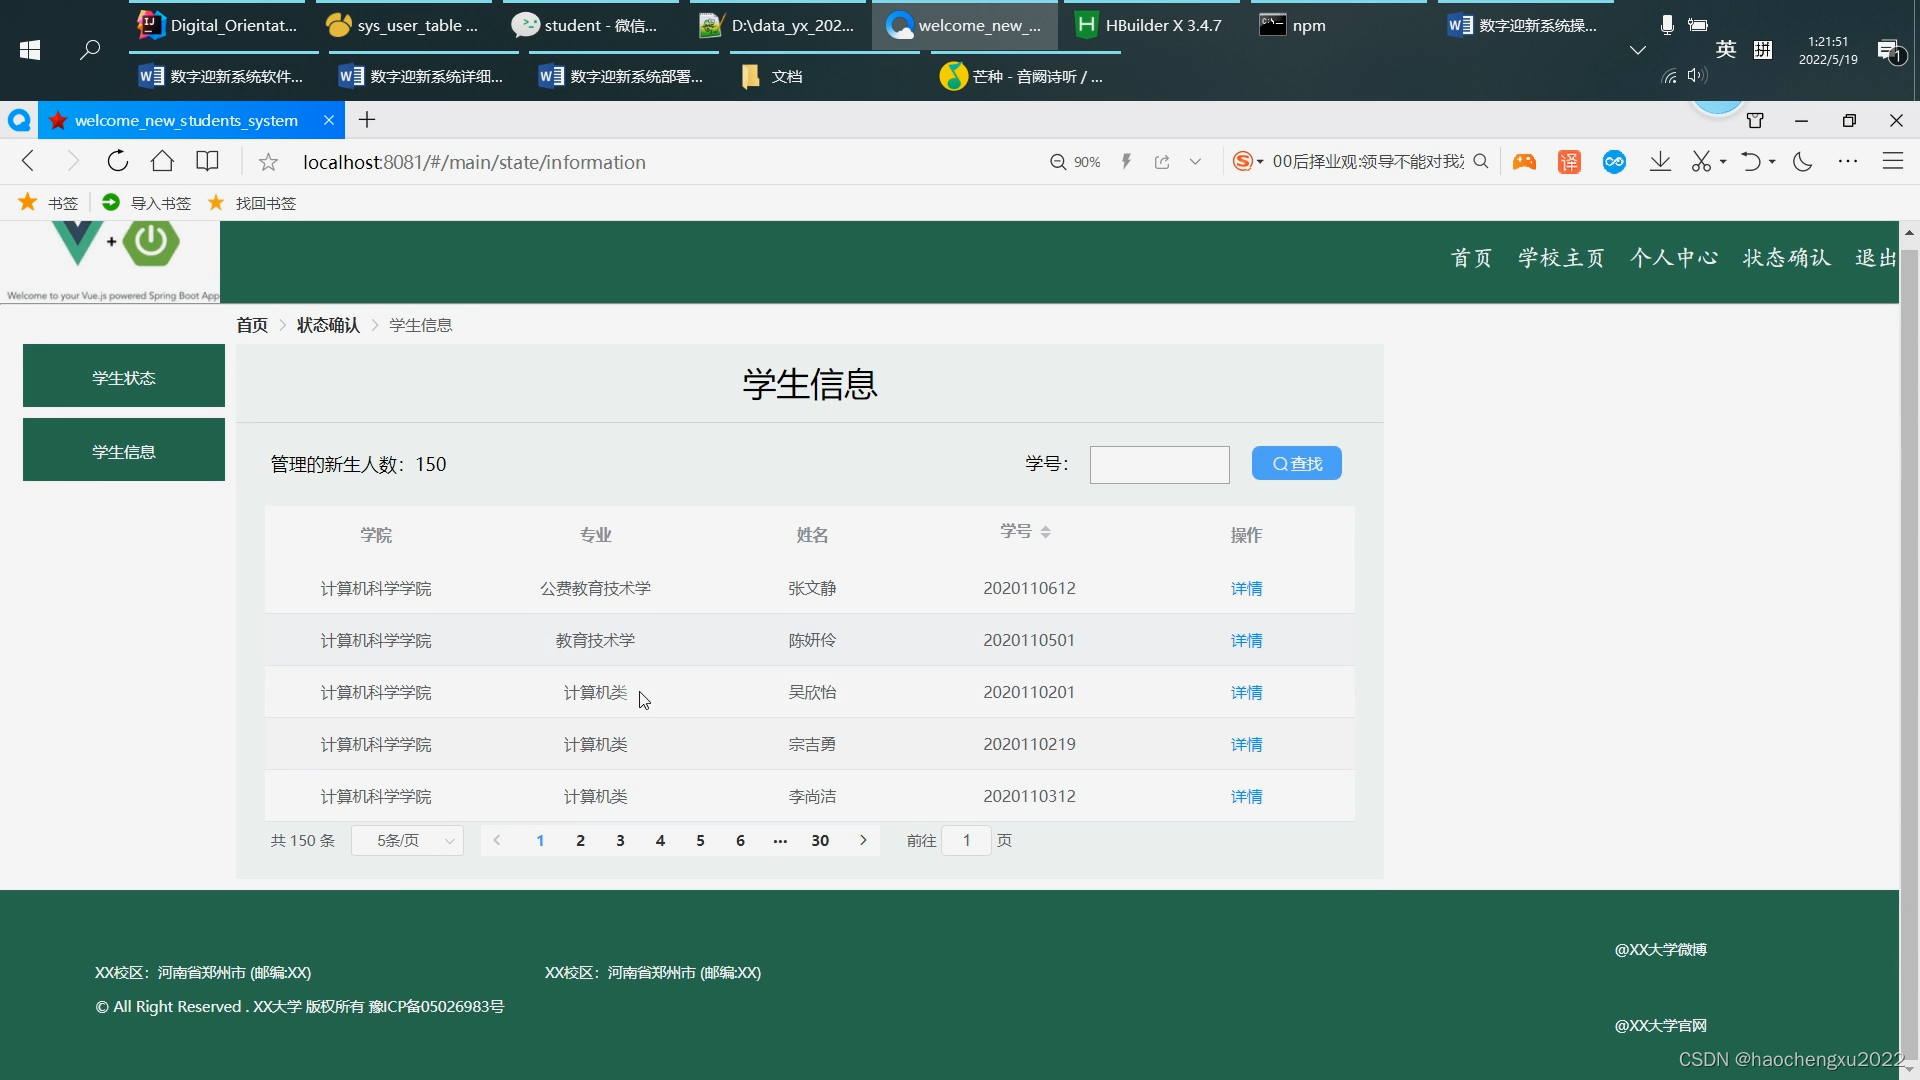Open the browser hamburger menu
This screenshot has width=1920, height=1080.
coord(1893,162)
